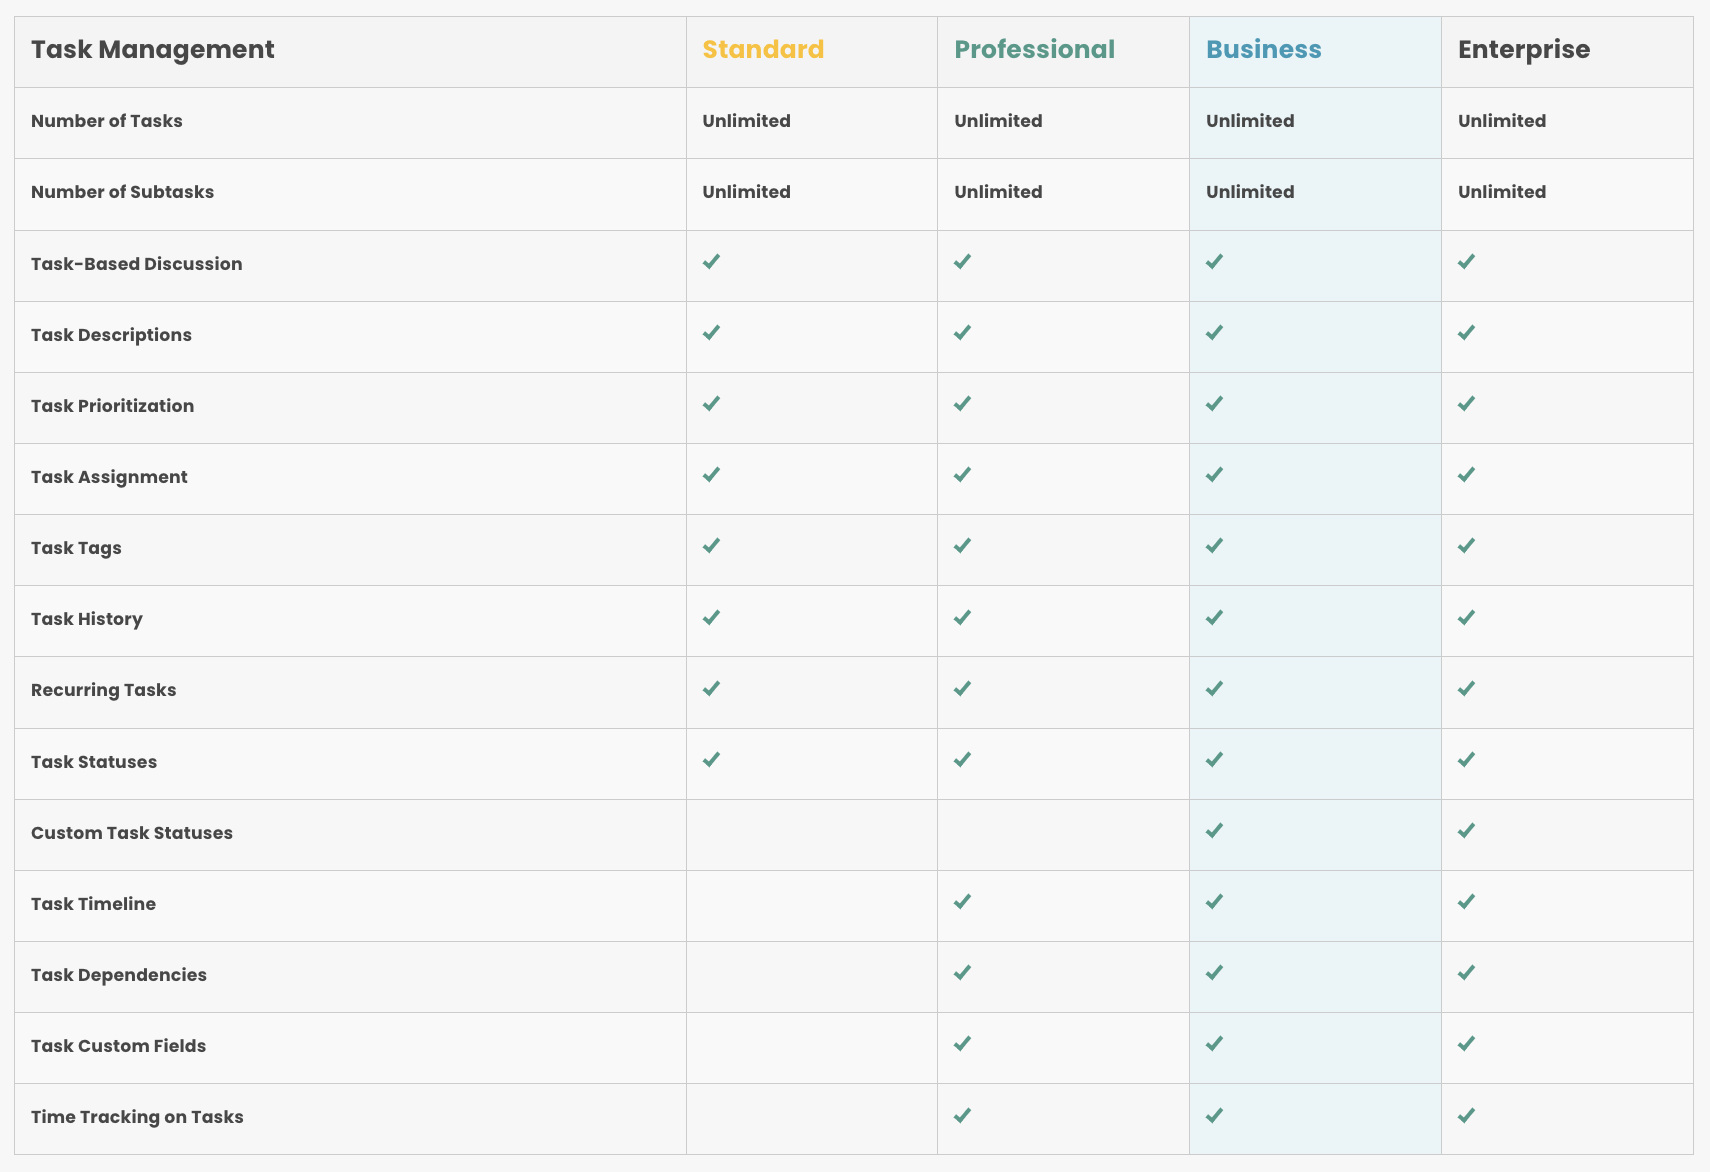Click the Enterprise checkmark for Task Assignment
Screen dimensions: 1710x1172
pos(1466,475)
